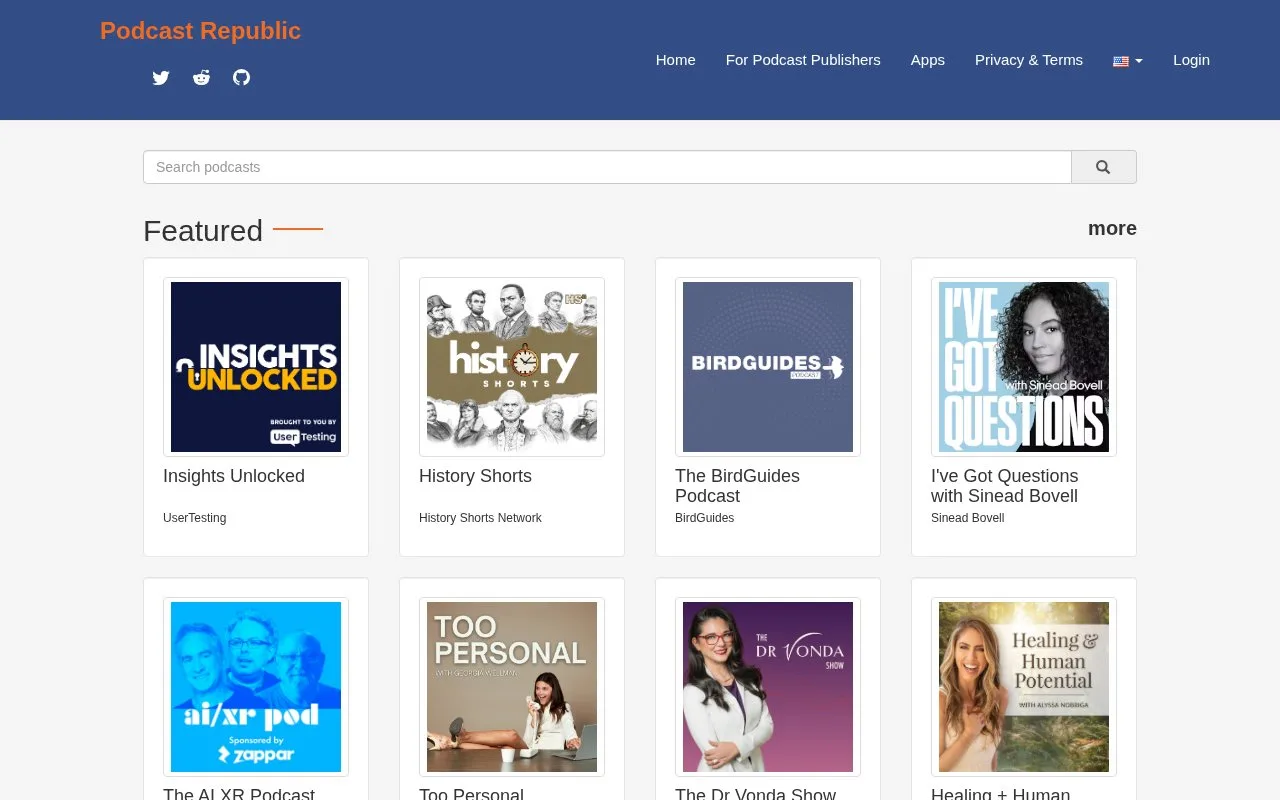Click the Insights Unlocked title
Viewport: 1280px width, 800px height.
[234, 476]
